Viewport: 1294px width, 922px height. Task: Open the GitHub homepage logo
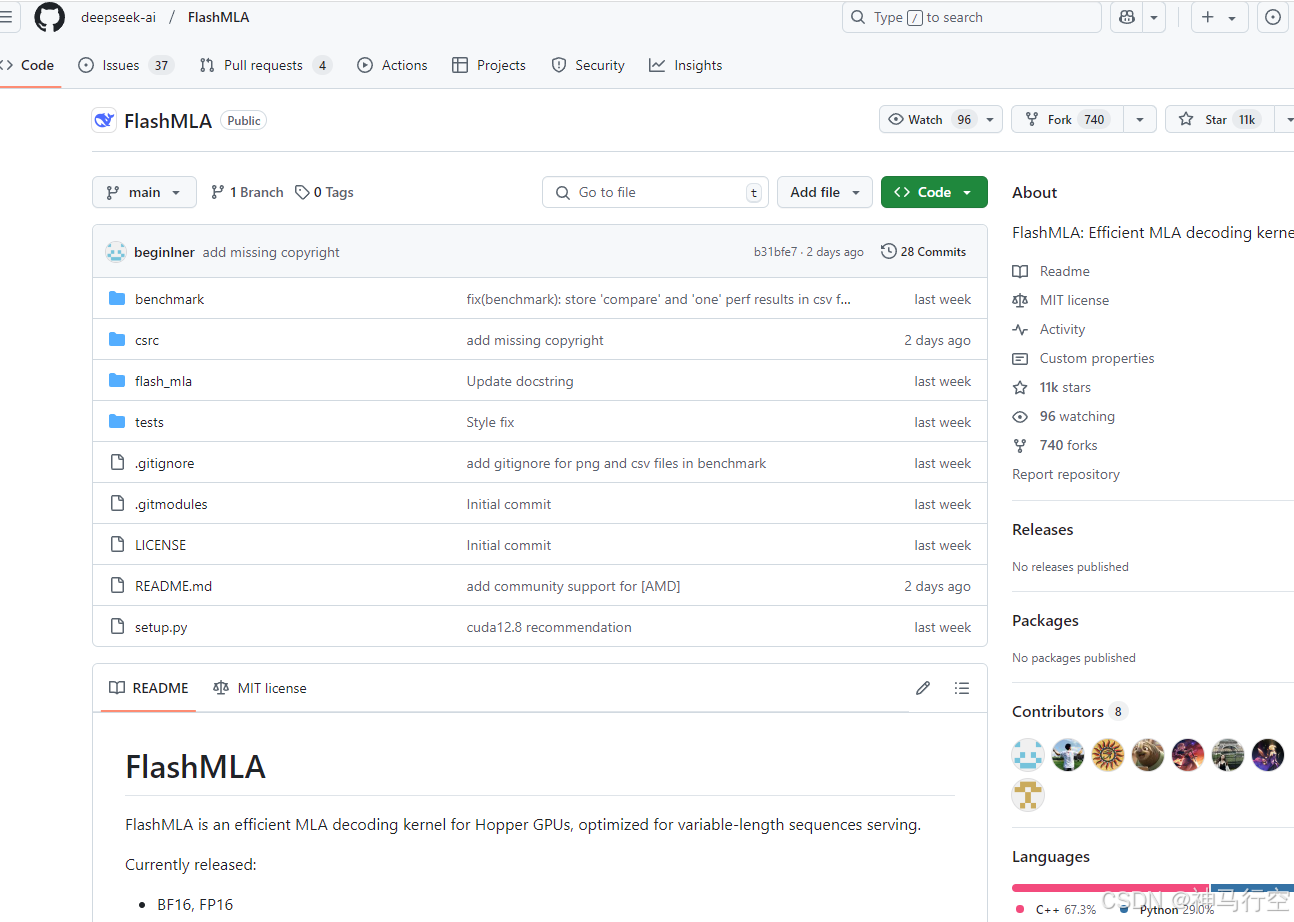pos(49,17)
